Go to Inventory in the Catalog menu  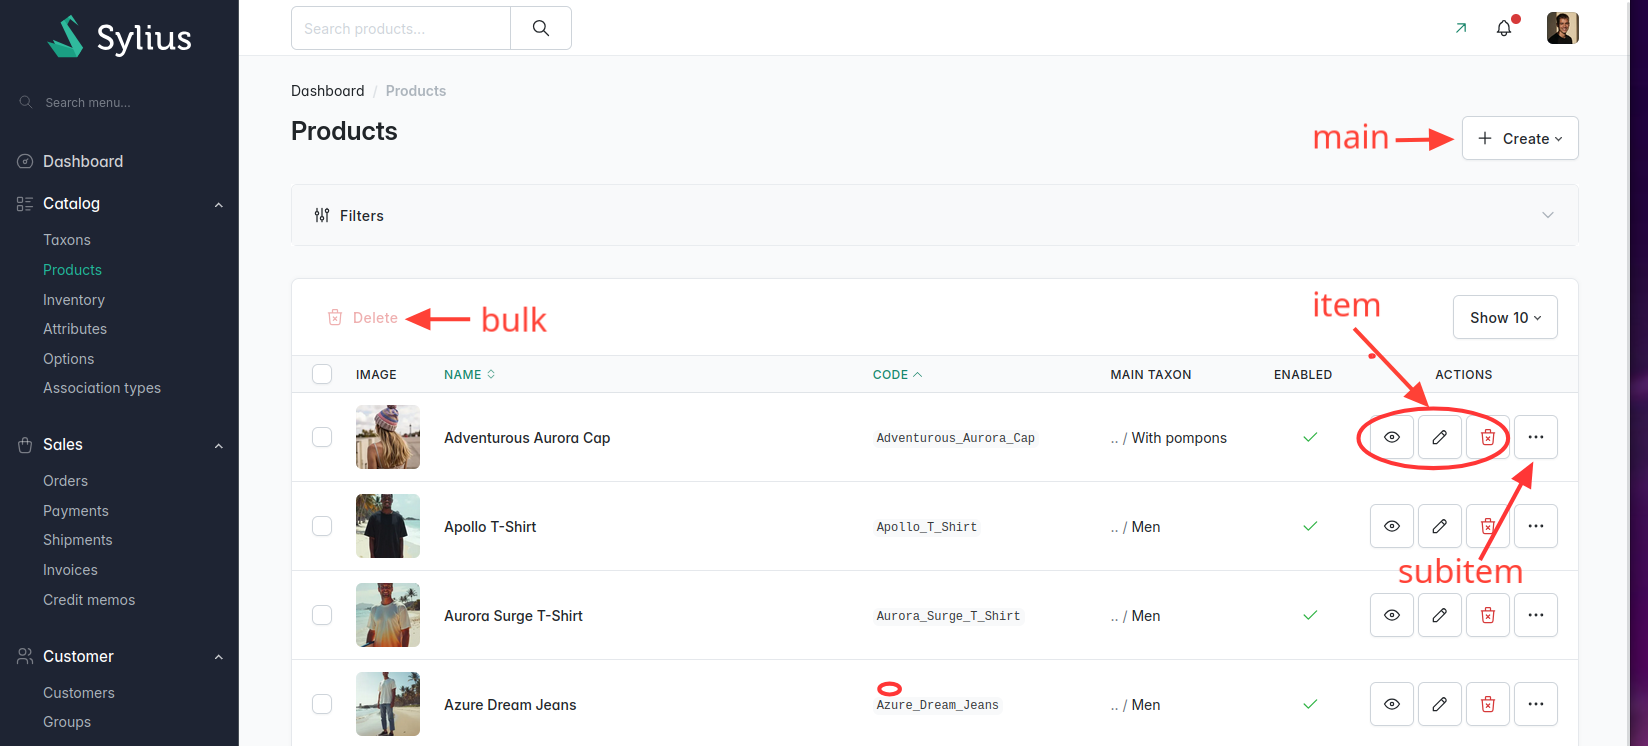[x=73, y=299]
